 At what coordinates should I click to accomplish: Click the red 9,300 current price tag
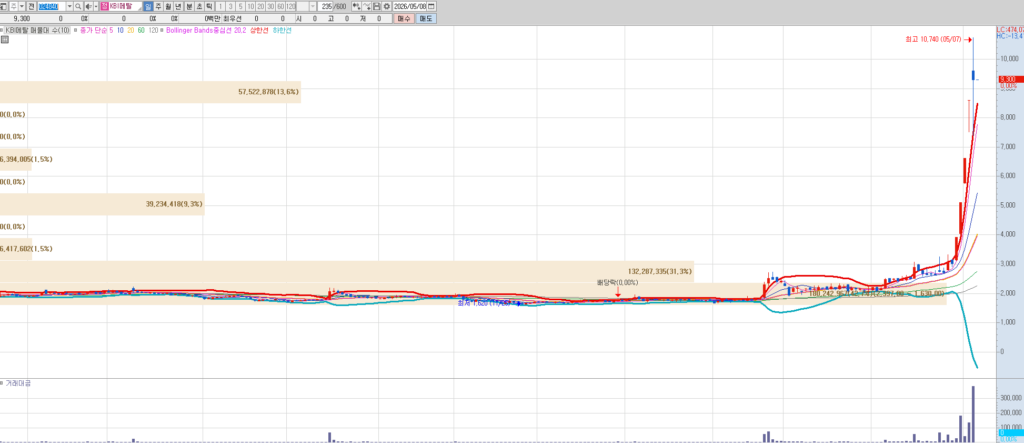point(1011,79)
